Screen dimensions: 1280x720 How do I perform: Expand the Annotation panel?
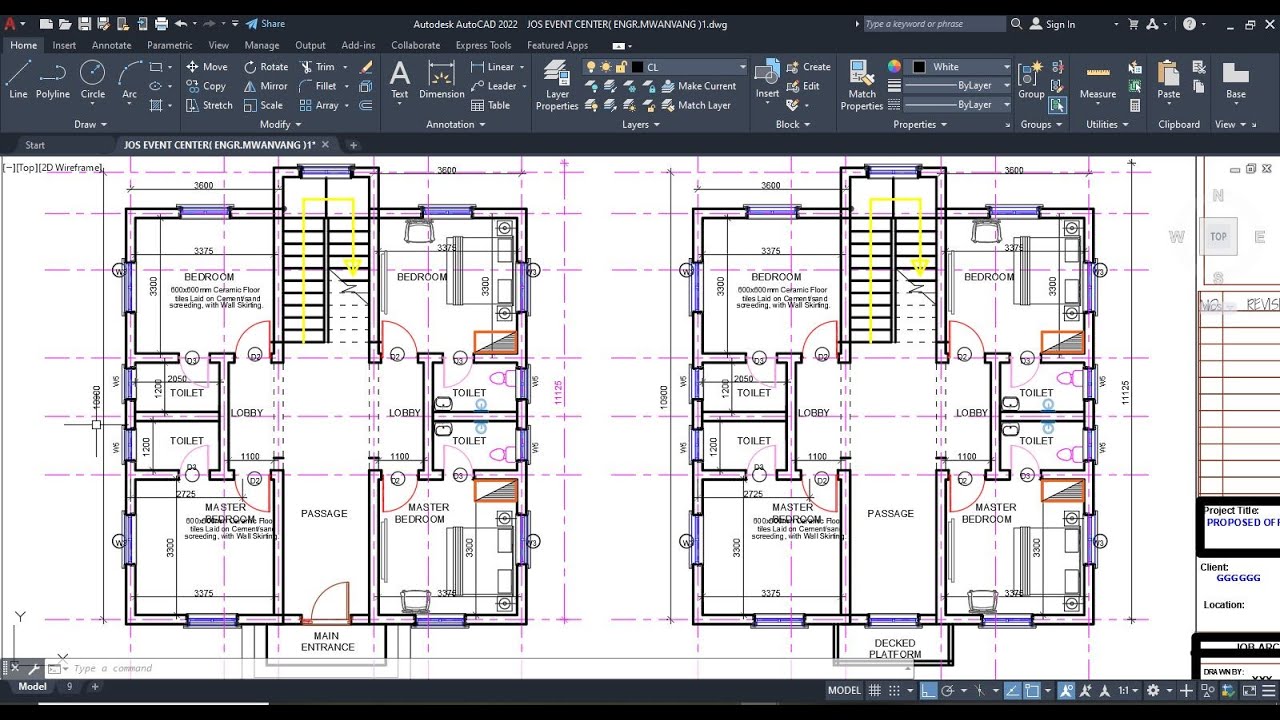[456, 125]
